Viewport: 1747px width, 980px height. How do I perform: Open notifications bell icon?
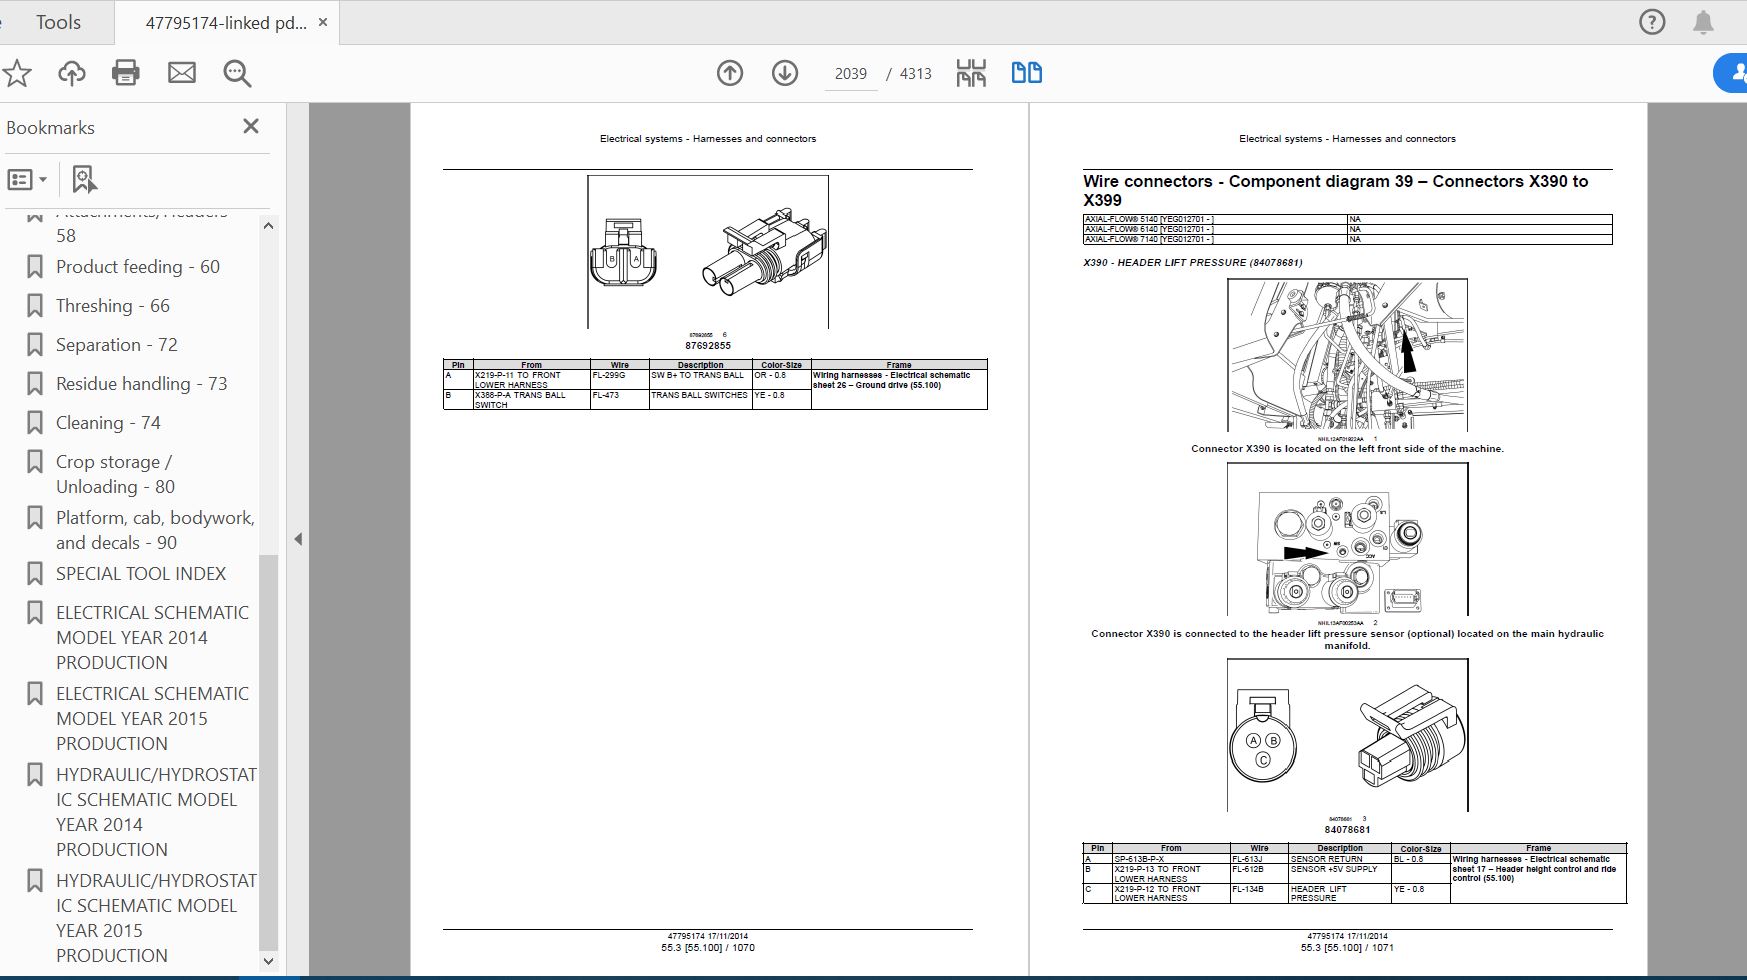click(1703, 22)
